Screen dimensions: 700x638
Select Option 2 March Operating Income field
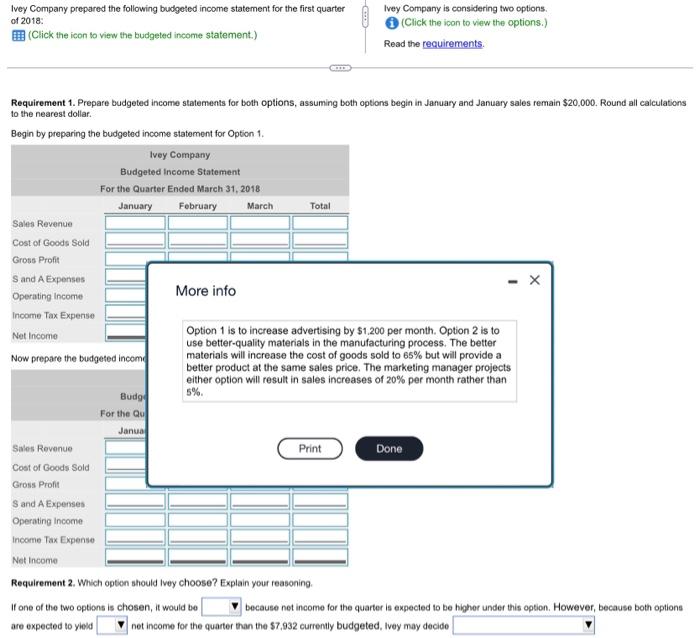coord(260,520)
